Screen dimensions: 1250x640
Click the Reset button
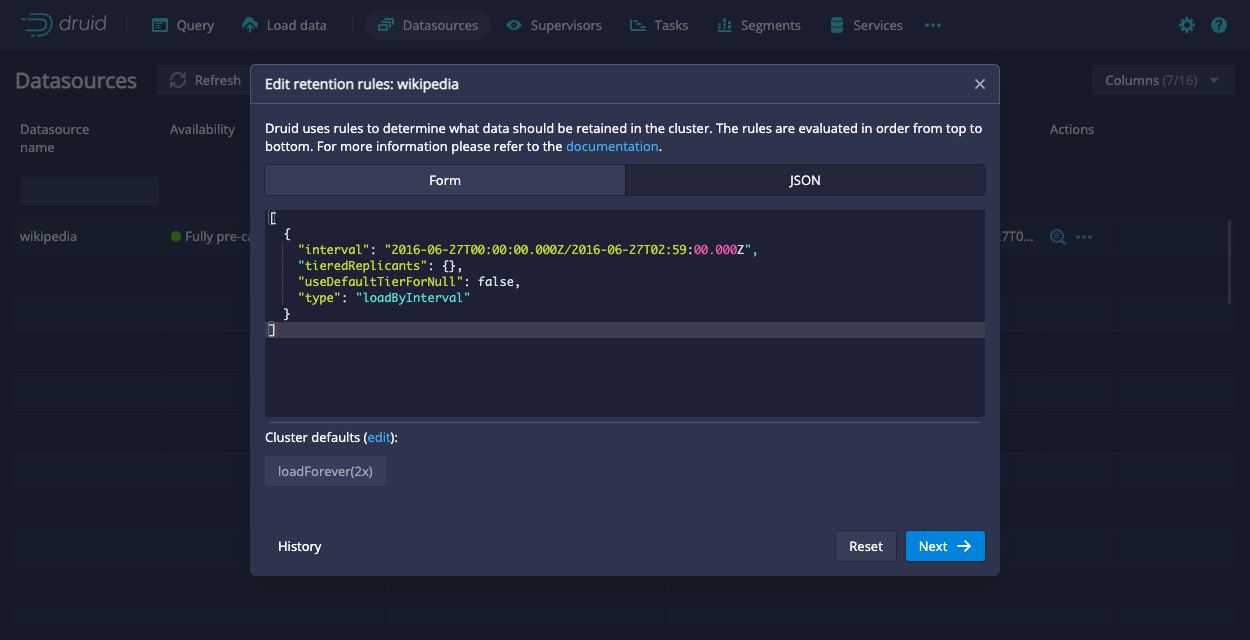pyautogui.click(x=866, y=546)
